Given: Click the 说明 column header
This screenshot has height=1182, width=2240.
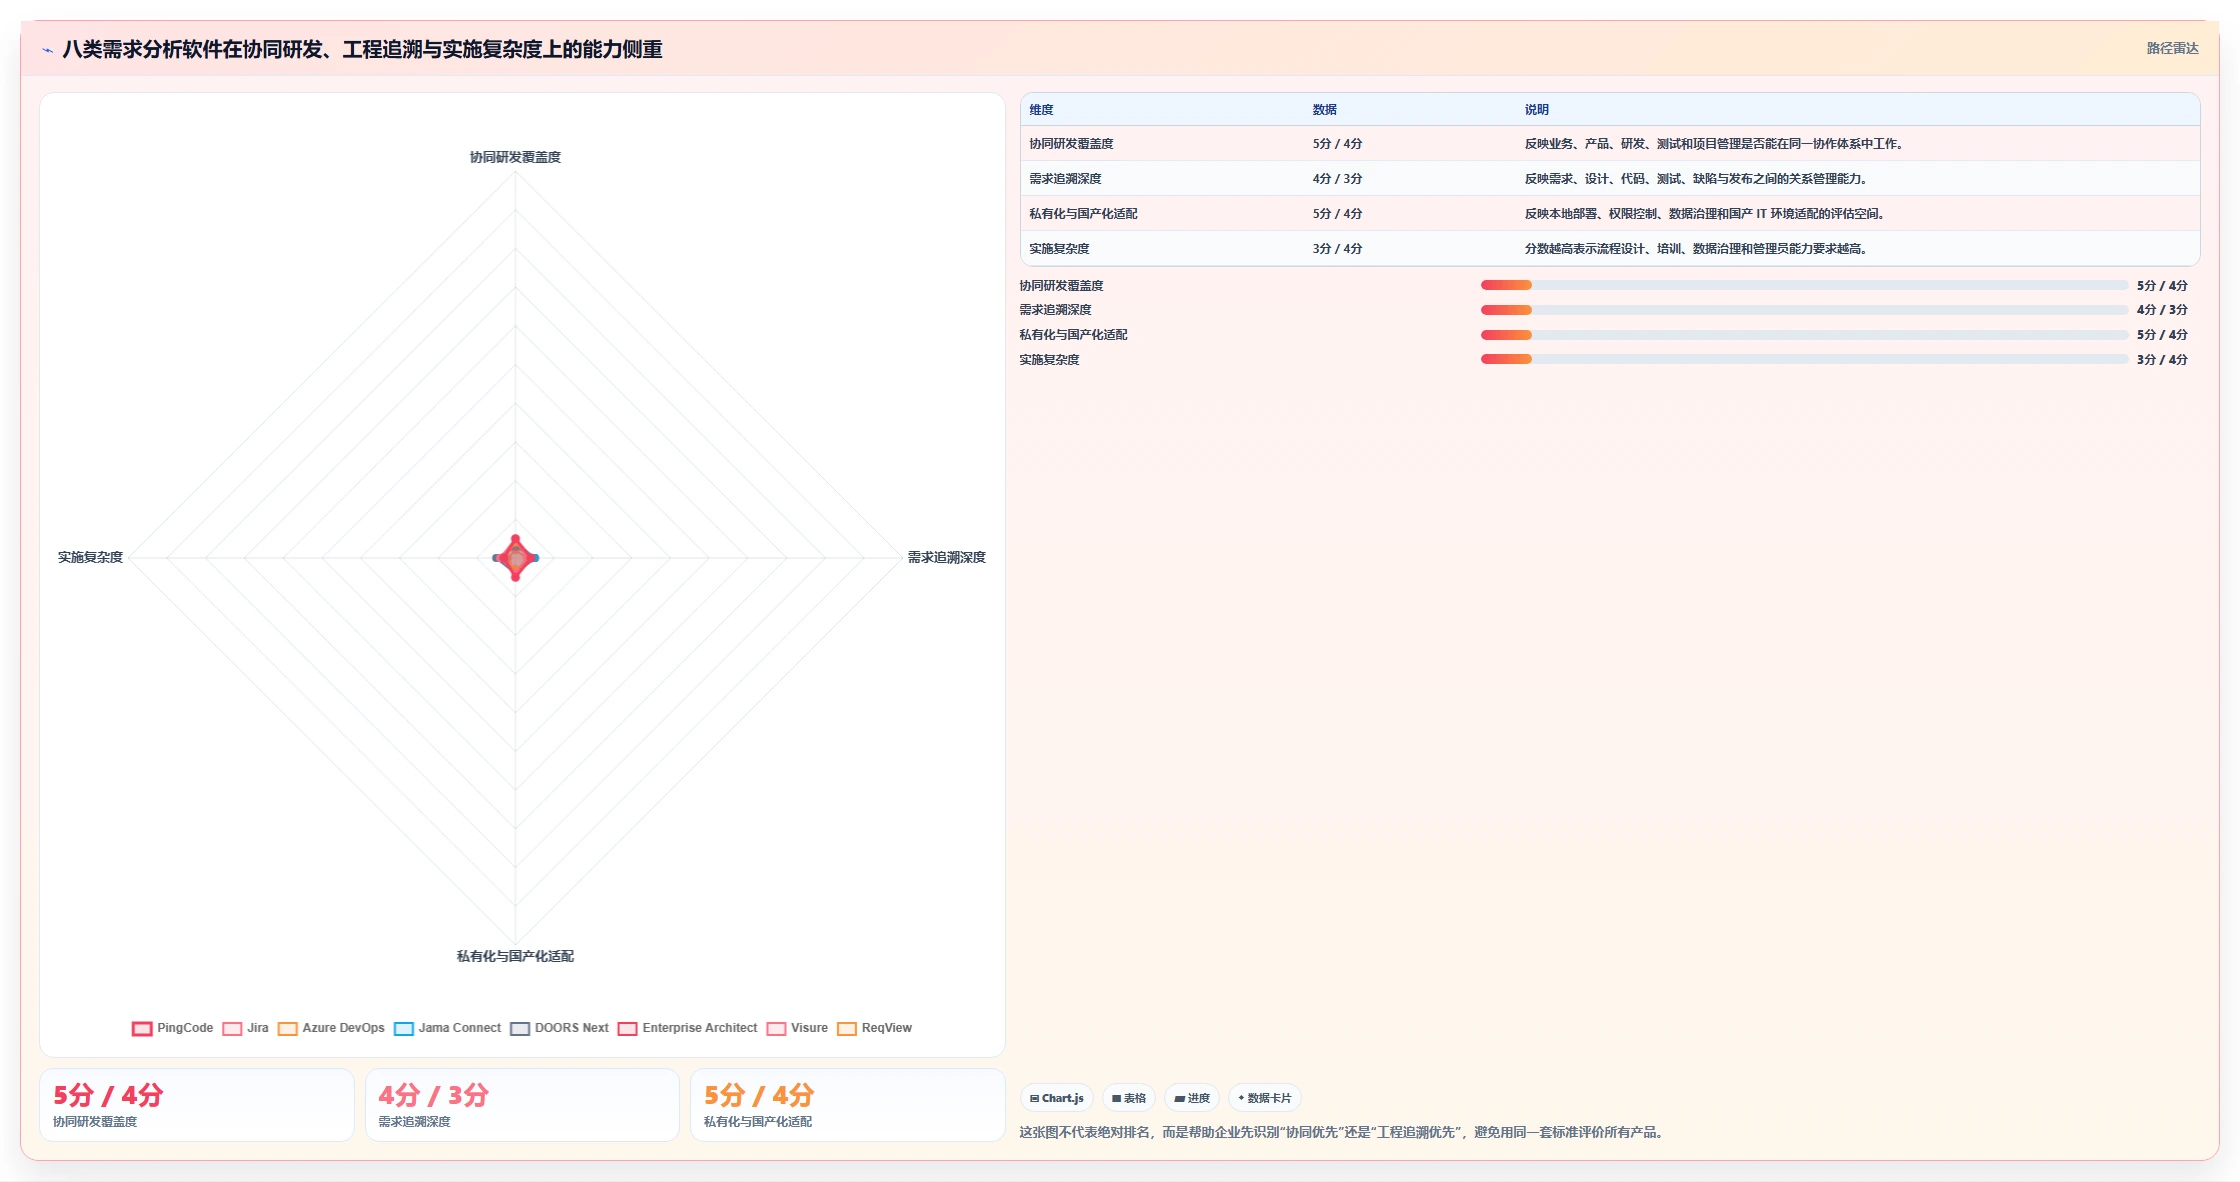Looking at the screenshot, I should (x=1537, y=110).
